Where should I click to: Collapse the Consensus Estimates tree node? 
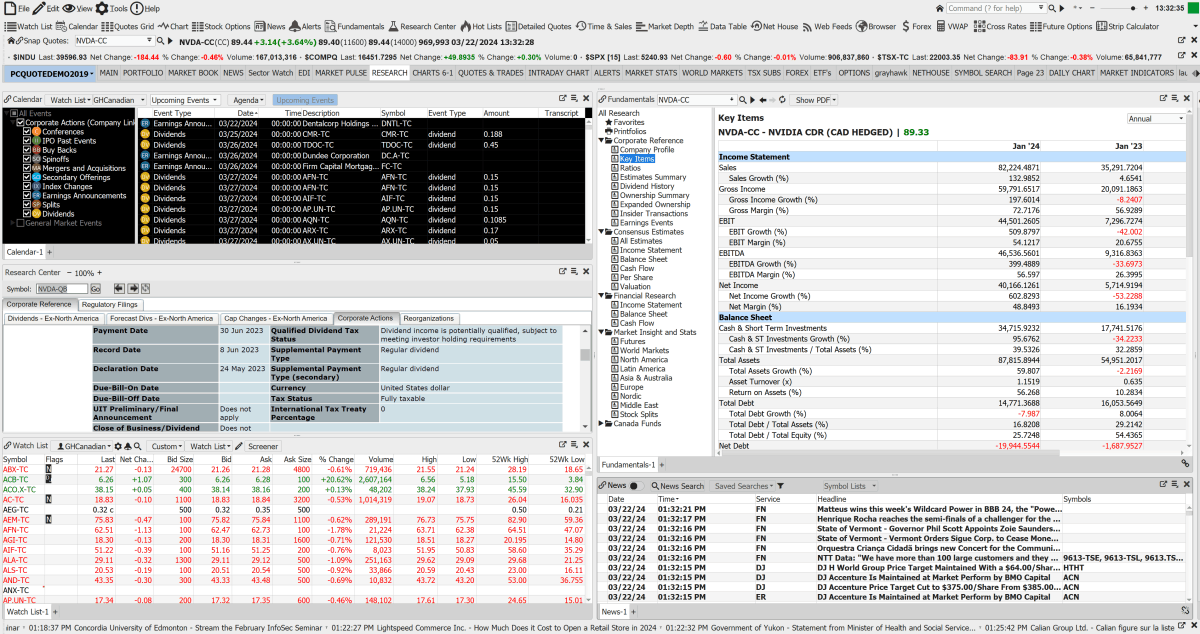coord(602,232)
